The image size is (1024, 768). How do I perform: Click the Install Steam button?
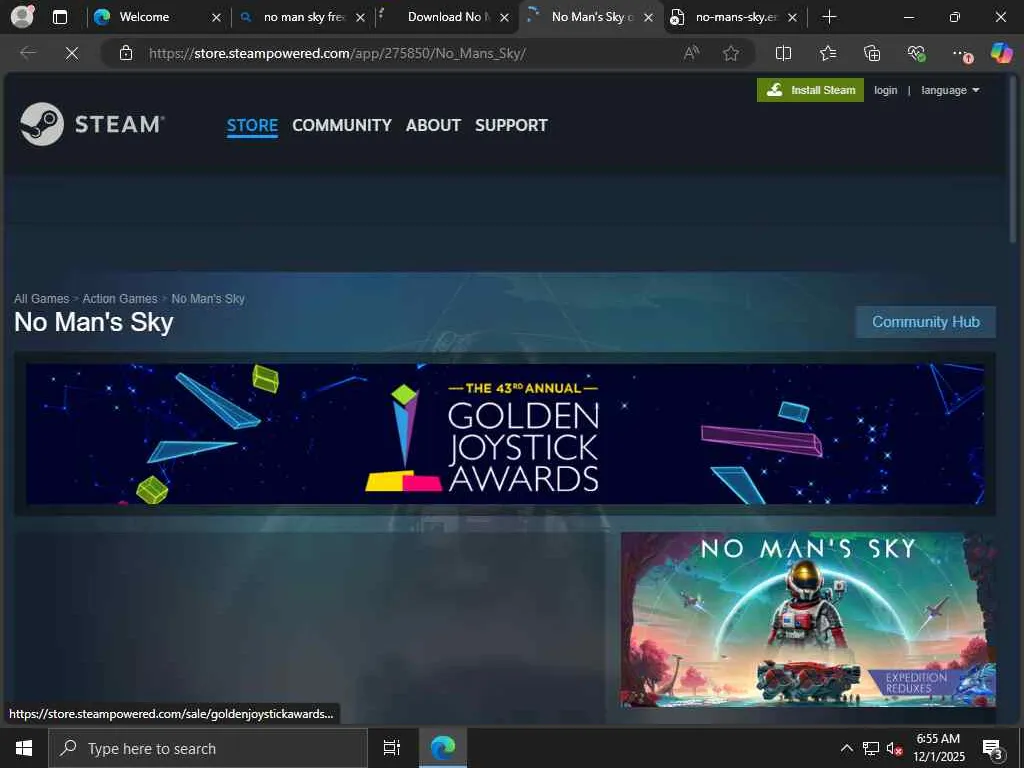click(x=810, y=90)
